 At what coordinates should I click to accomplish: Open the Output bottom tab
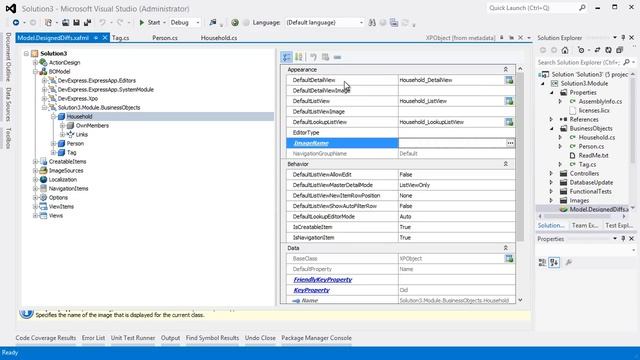pos(170,338)
